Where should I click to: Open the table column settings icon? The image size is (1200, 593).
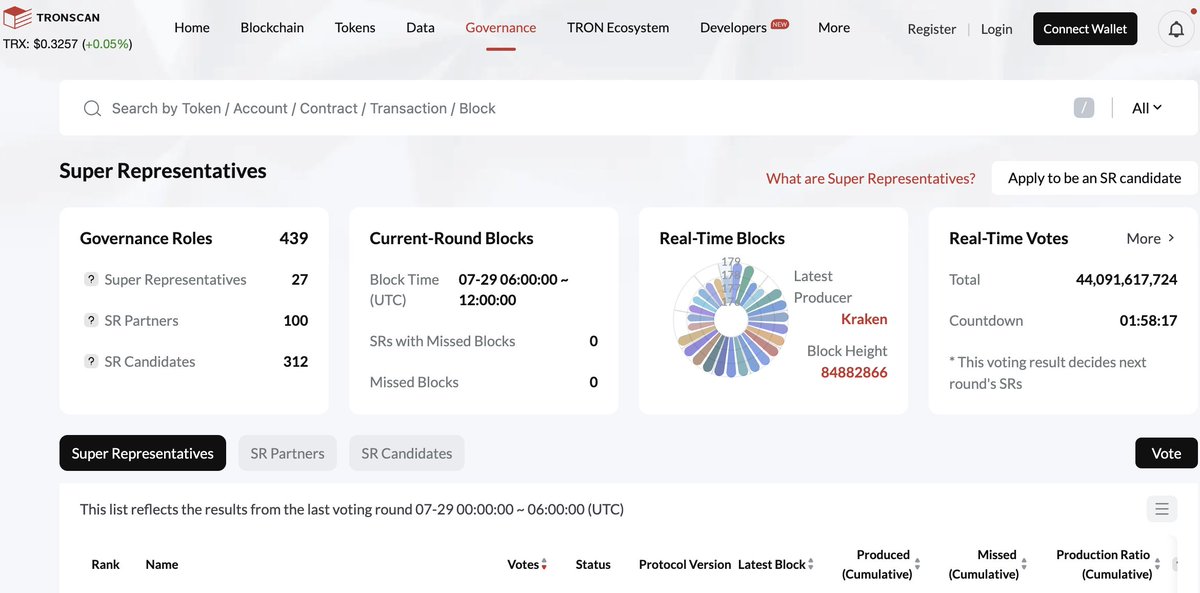click(x=1162, y=509)
